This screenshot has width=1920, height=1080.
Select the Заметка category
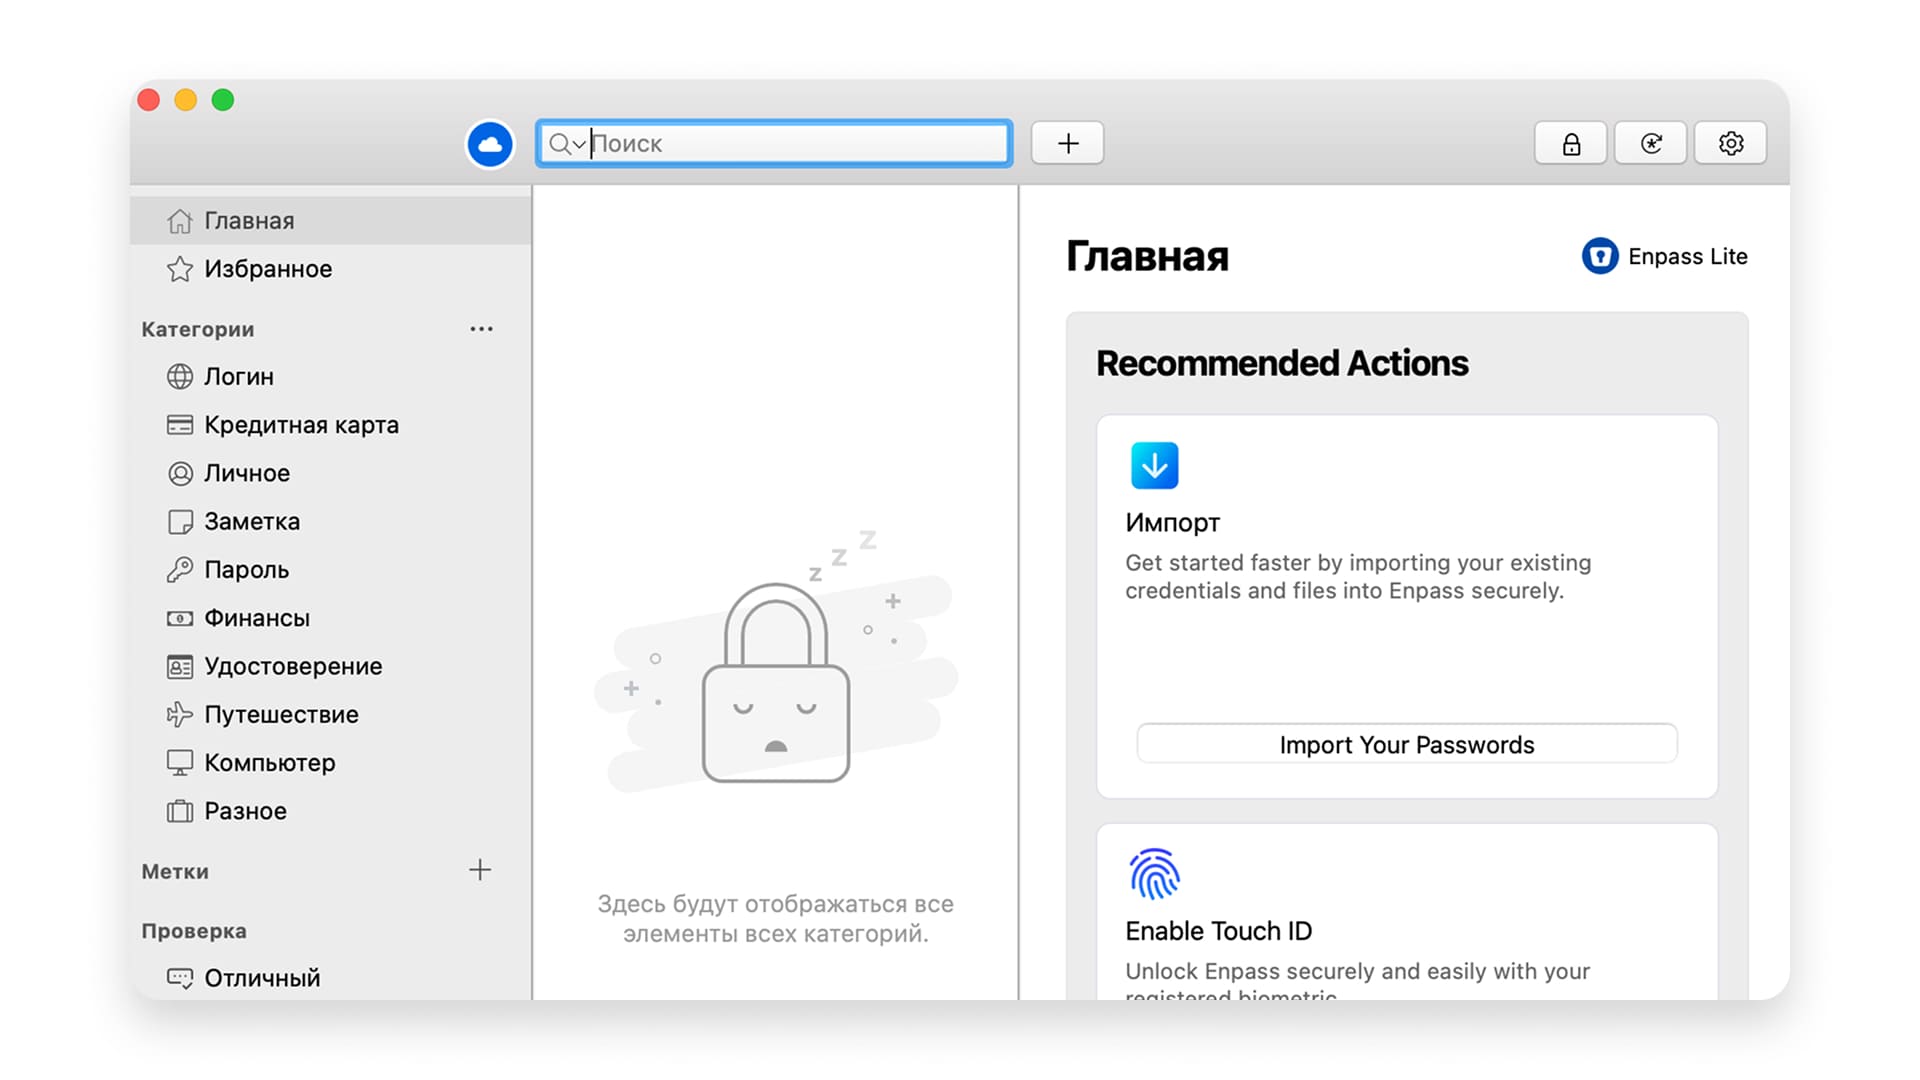251,522
